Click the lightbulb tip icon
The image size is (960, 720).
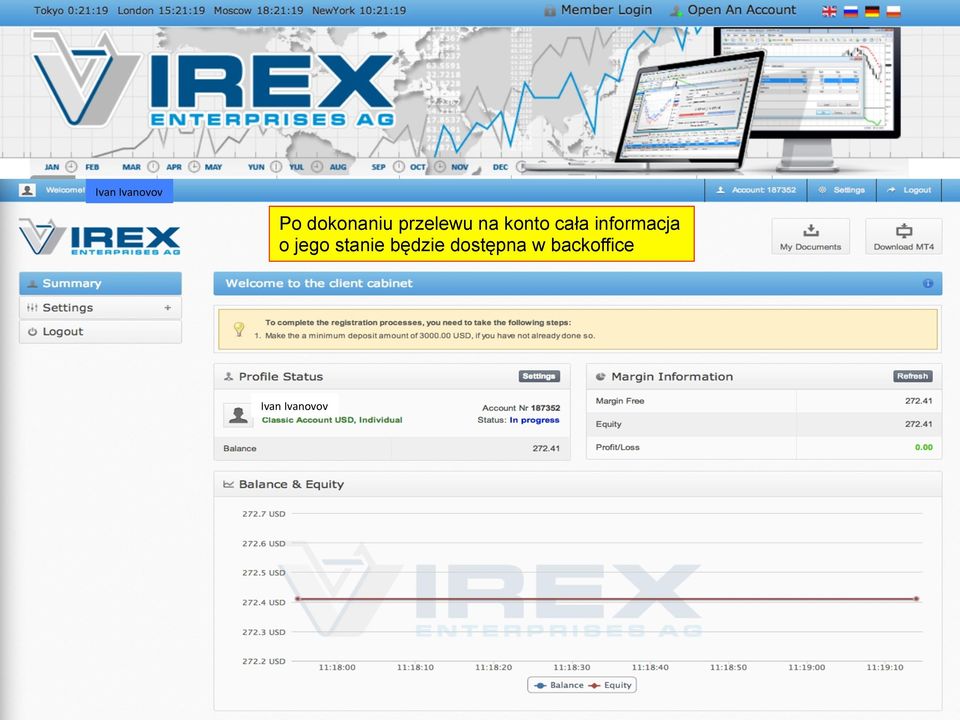coord(239,329)
